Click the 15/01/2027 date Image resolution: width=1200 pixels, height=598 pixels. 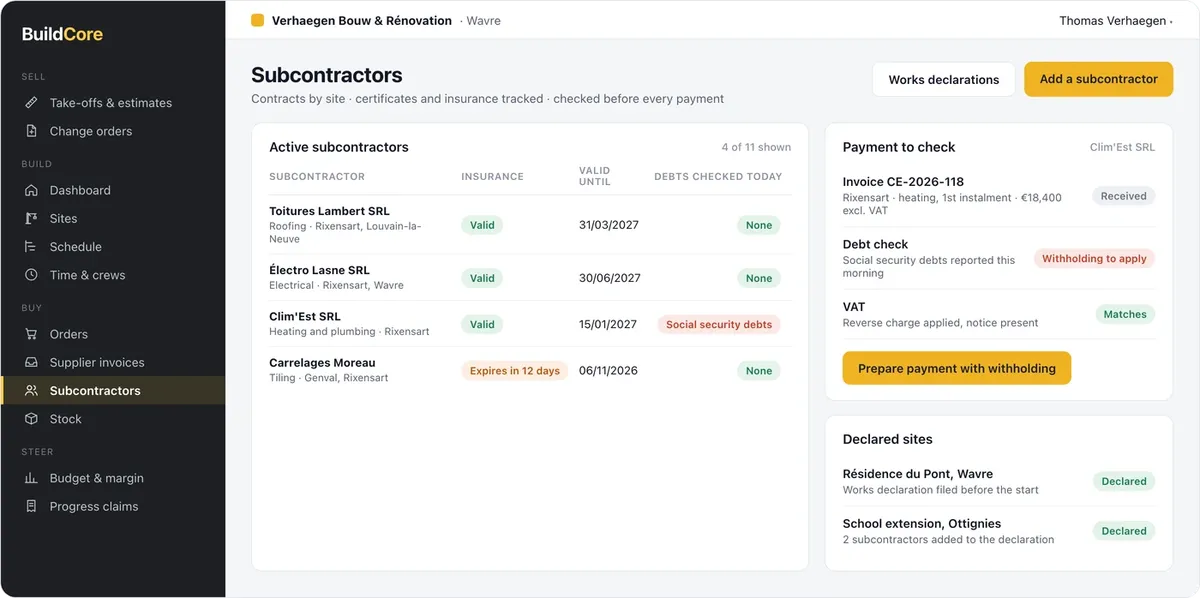(608, 324)
